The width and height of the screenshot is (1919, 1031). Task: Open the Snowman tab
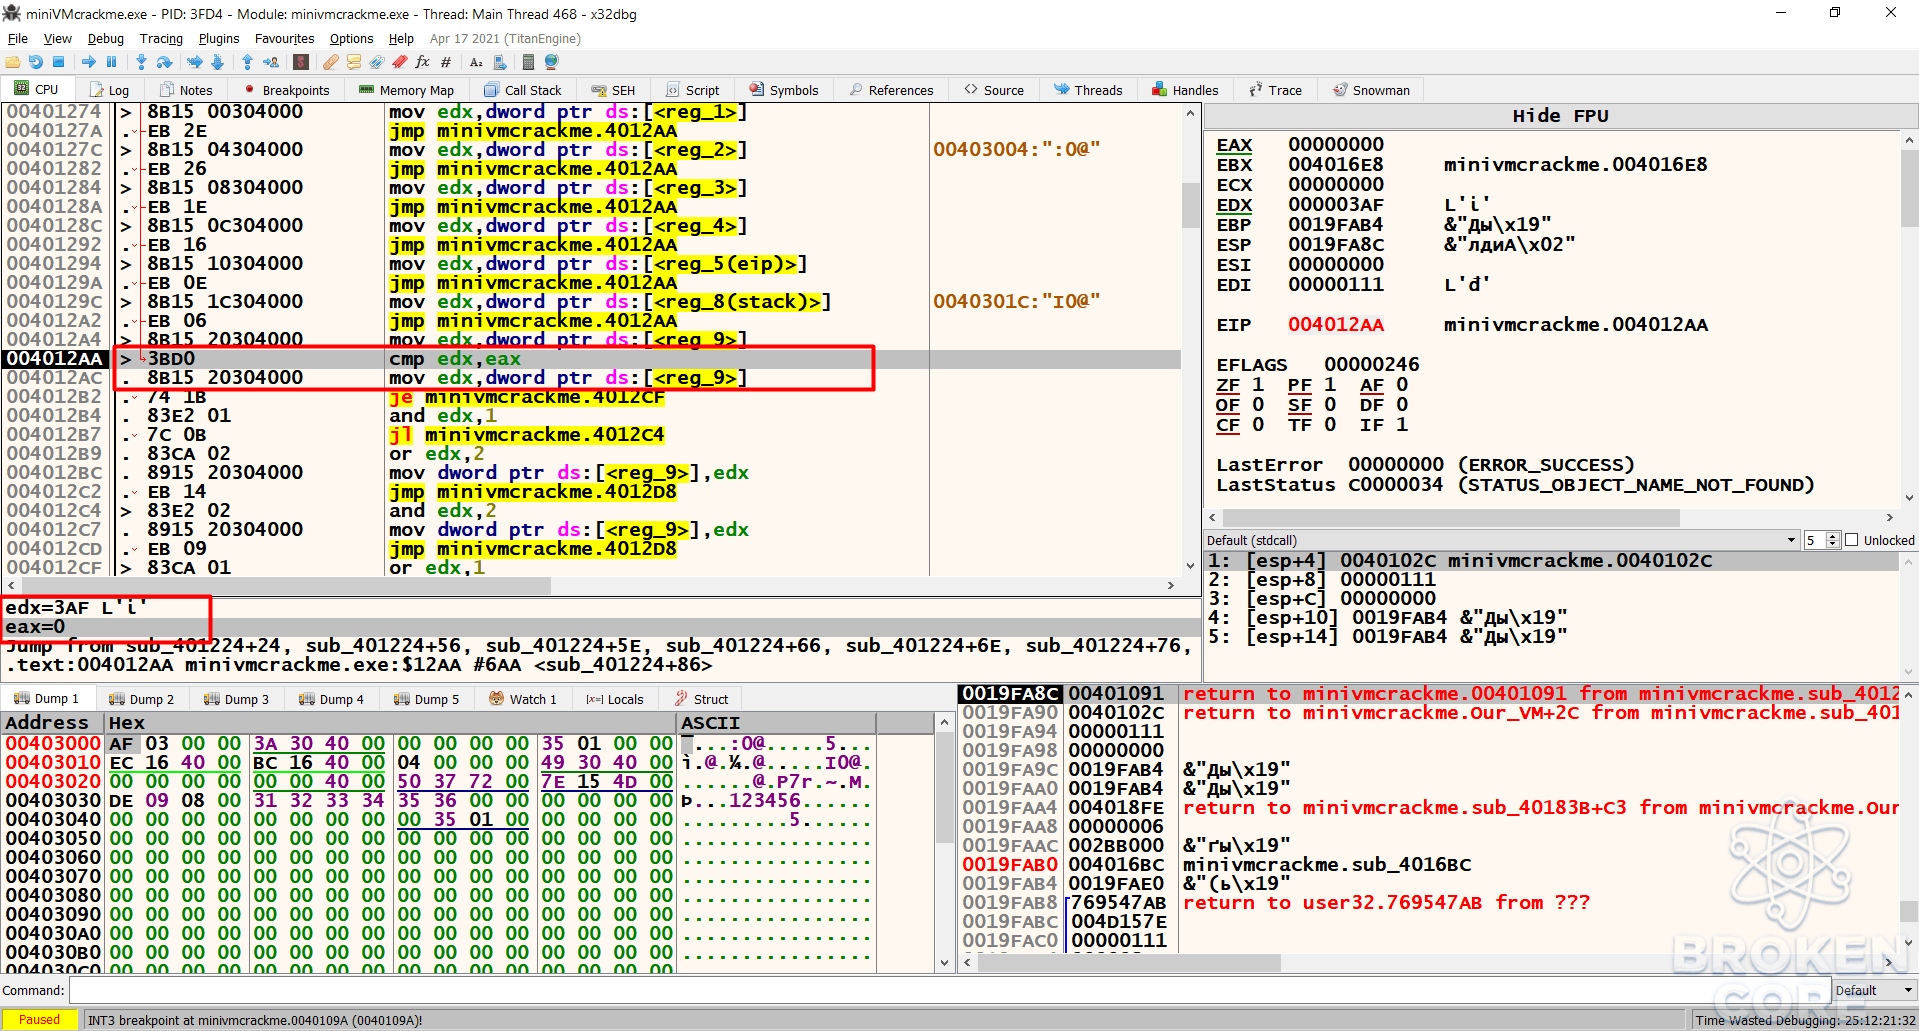(x=1371, y=90)
